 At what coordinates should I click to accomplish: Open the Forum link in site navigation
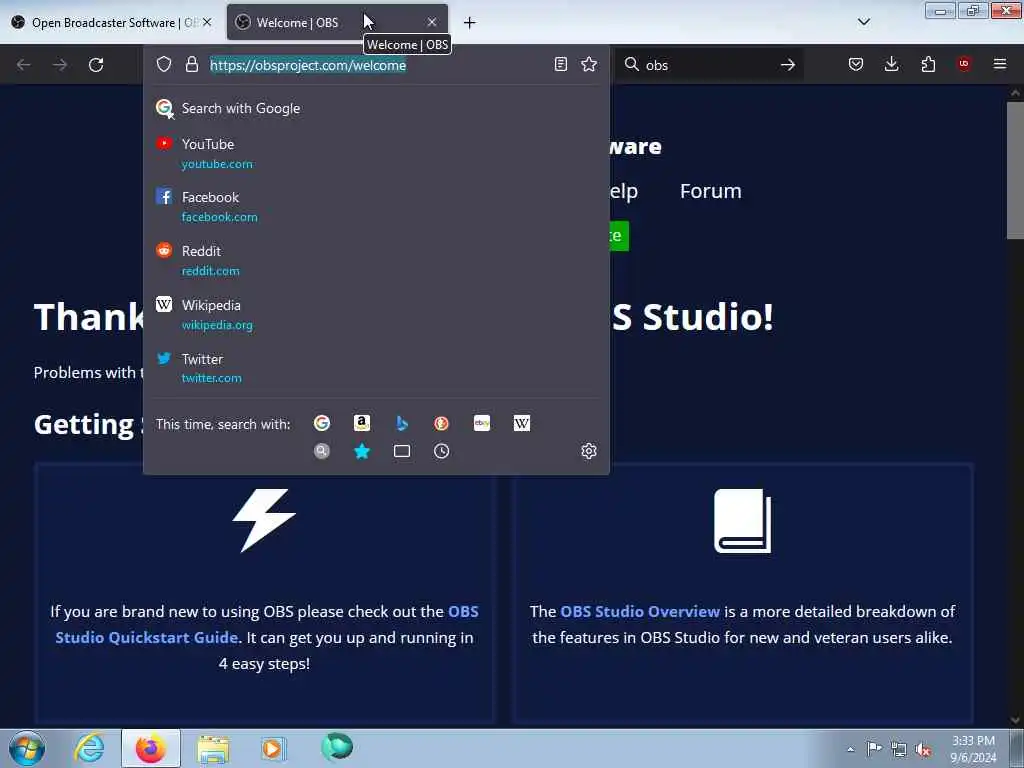pyautogui.click(x=711, y=191)
